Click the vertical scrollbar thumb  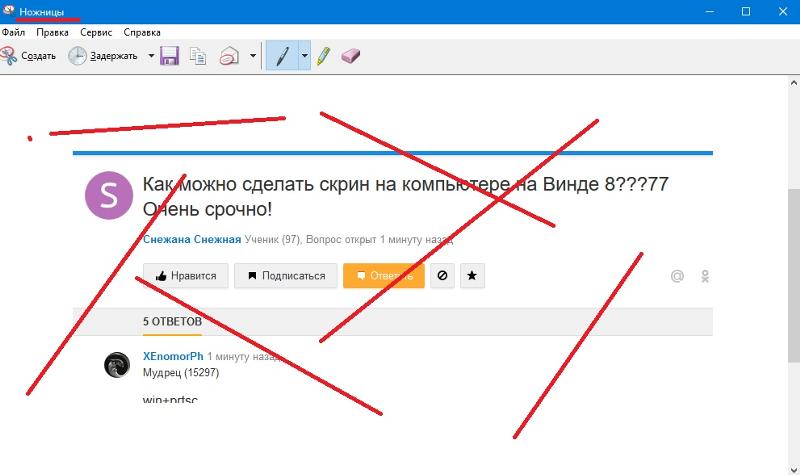(x=793, y=276)
